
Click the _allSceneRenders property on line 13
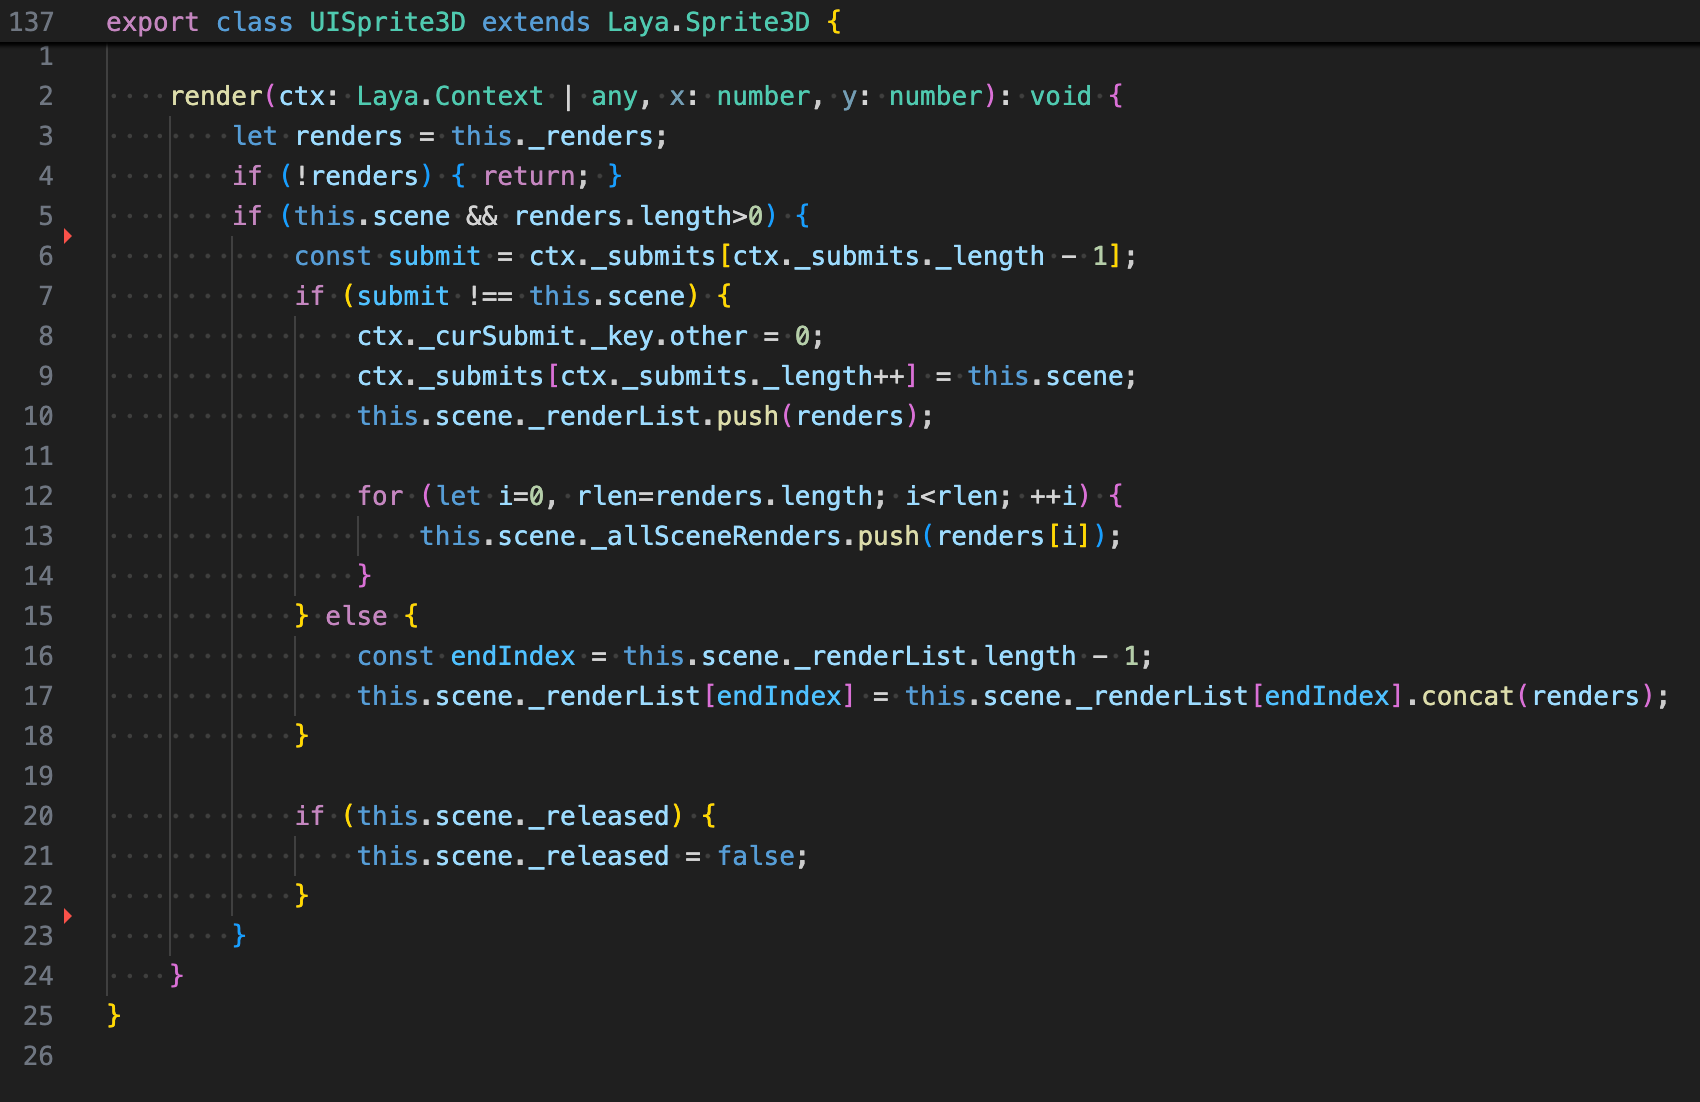point(717,536)
